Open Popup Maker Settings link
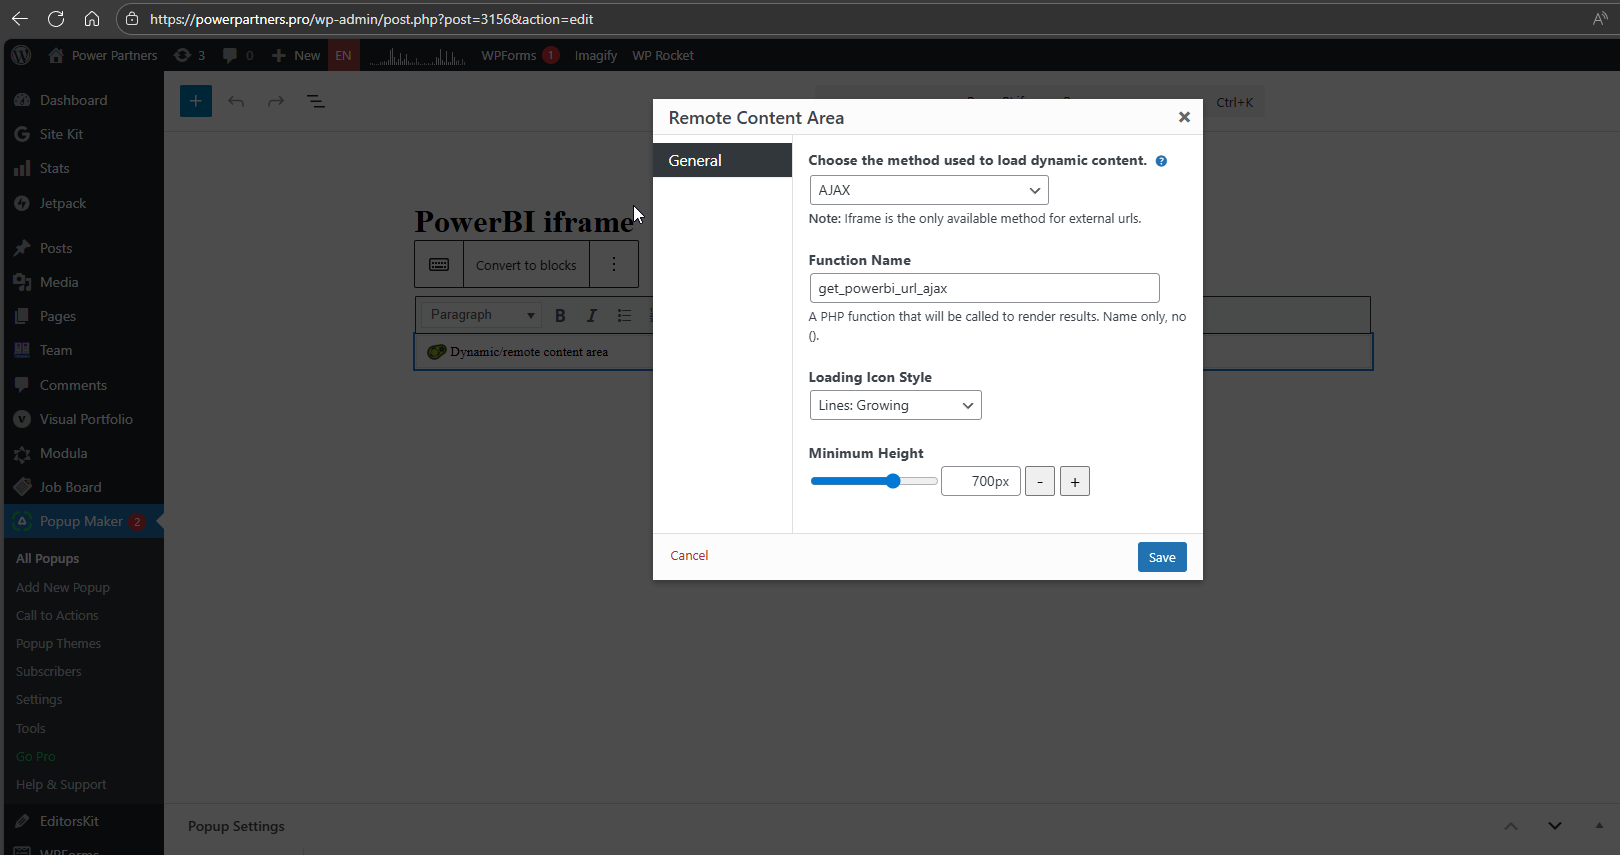1620x855 pixels. pos(39,699)
